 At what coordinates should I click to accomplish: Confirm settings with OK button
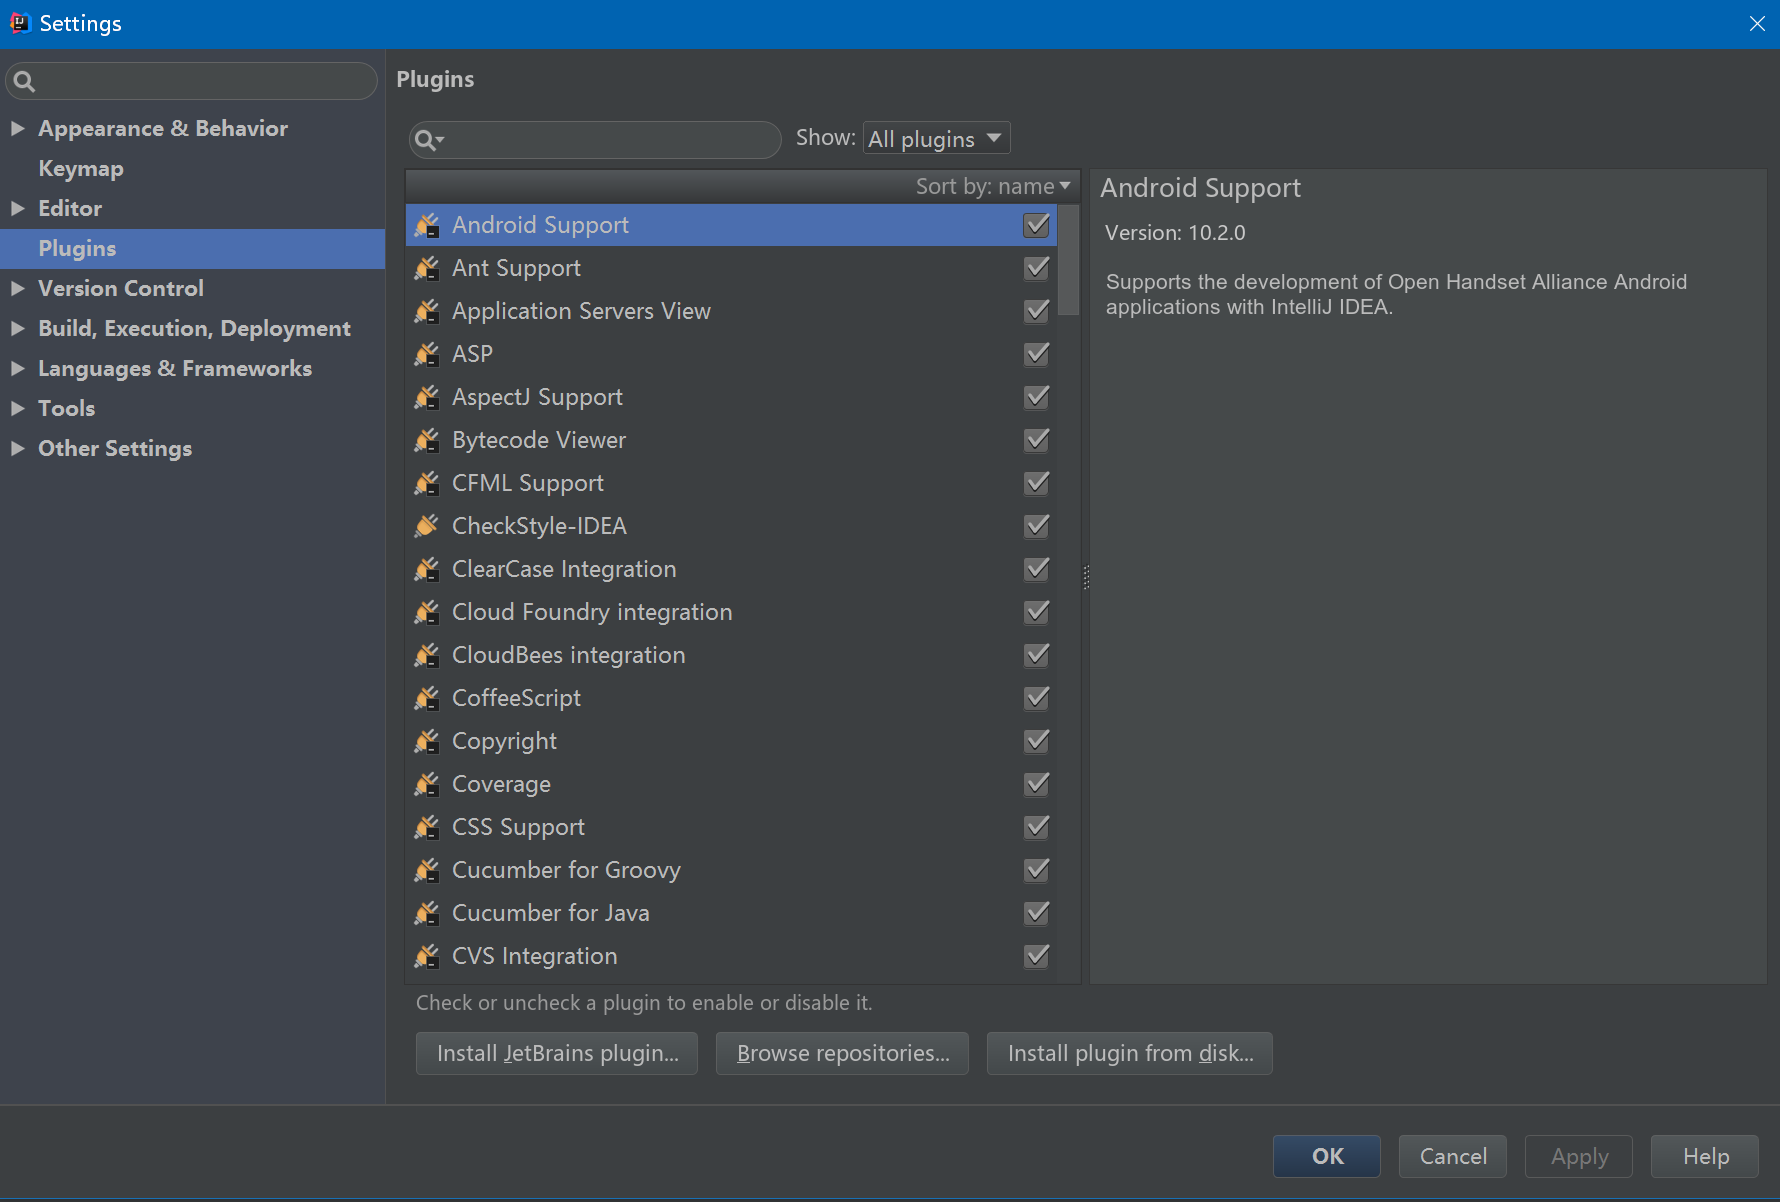pyautogui.click(x=1327, y=1157)
